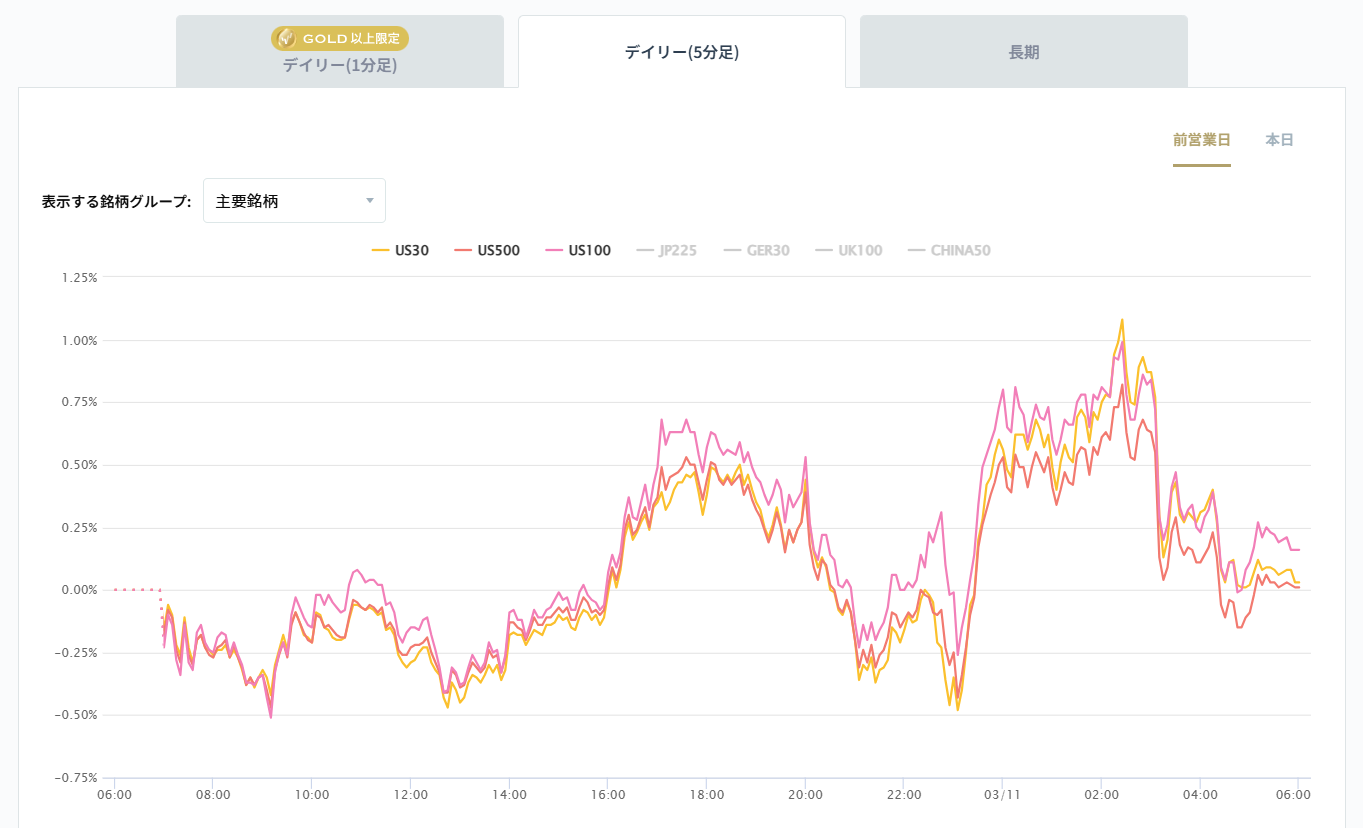
Task: Select the 本日 view link
Action: tap(1280, 140)
